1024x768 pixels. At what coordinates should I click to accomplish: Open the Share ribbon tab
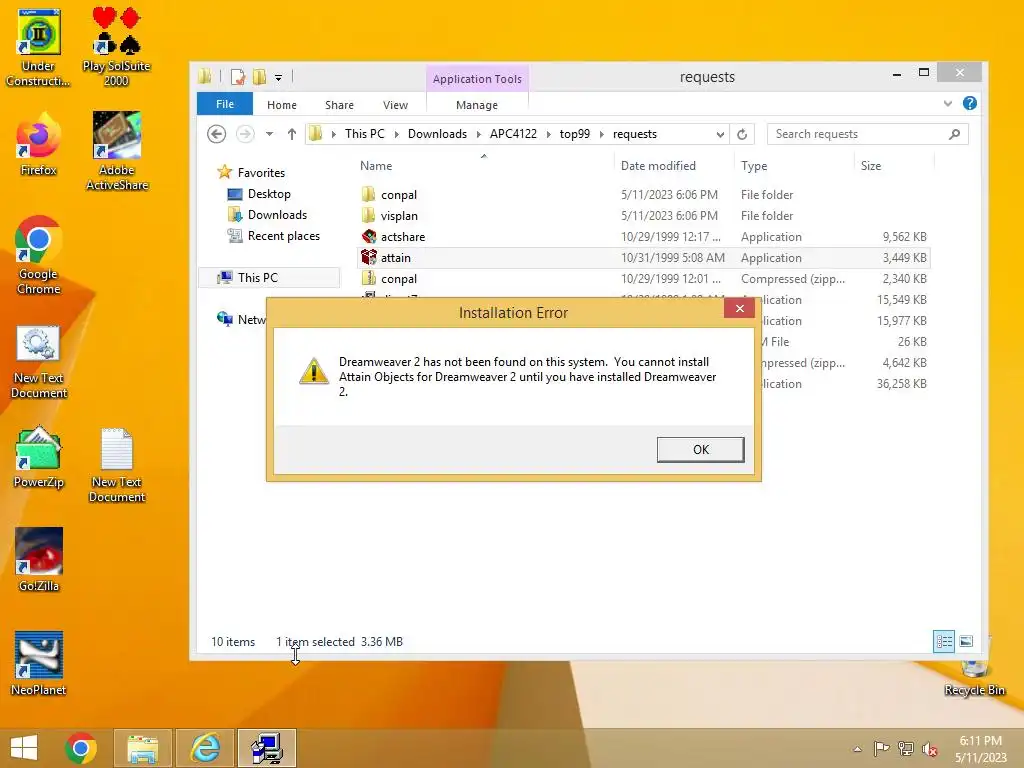[339, 105]
